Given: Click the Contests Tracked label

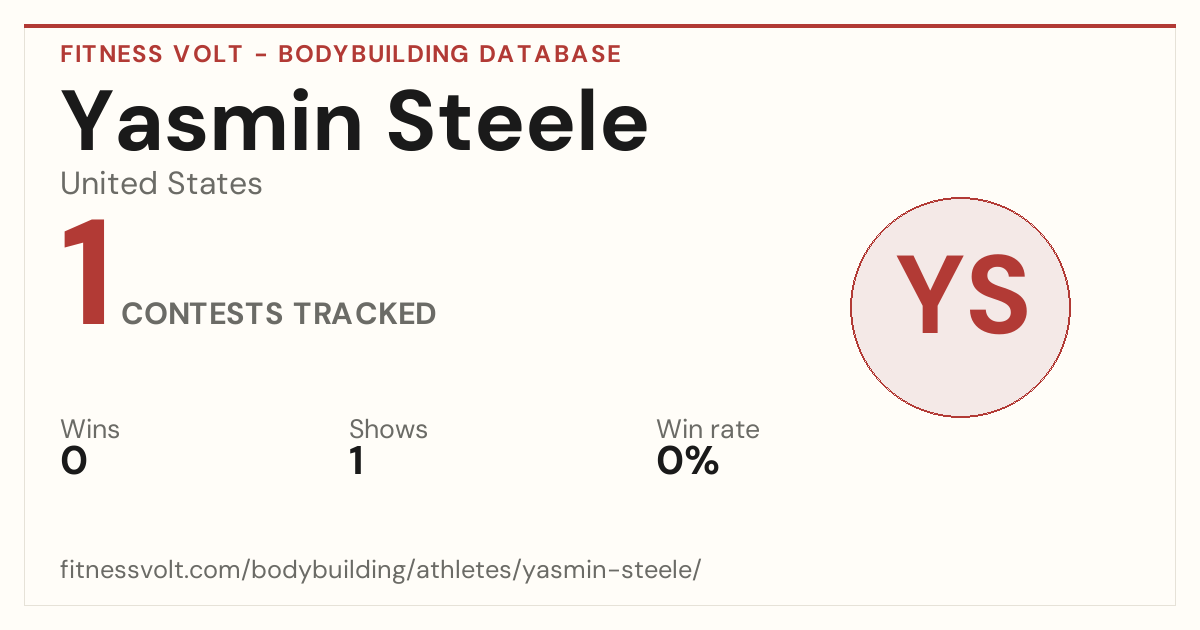Looking at the screenshot, I should [279, 314].
